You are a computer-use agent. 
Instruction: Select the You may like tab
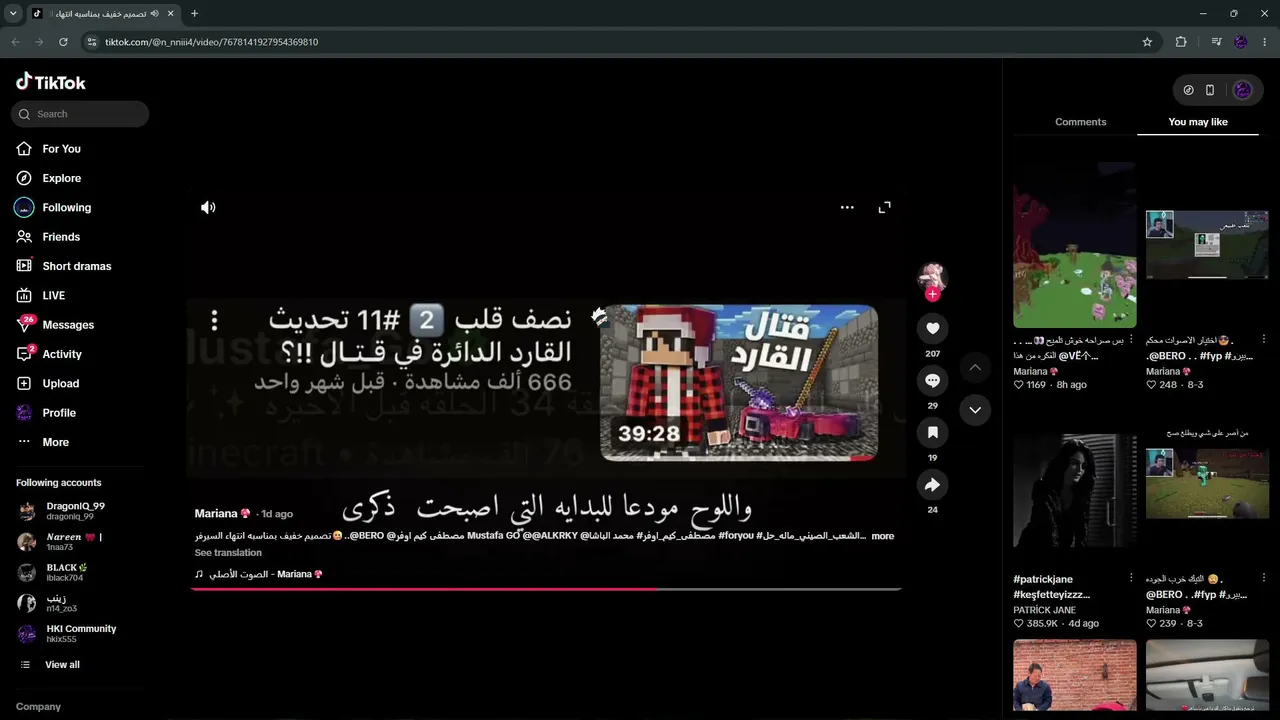pyautogui.click(x=1198, y=122)
